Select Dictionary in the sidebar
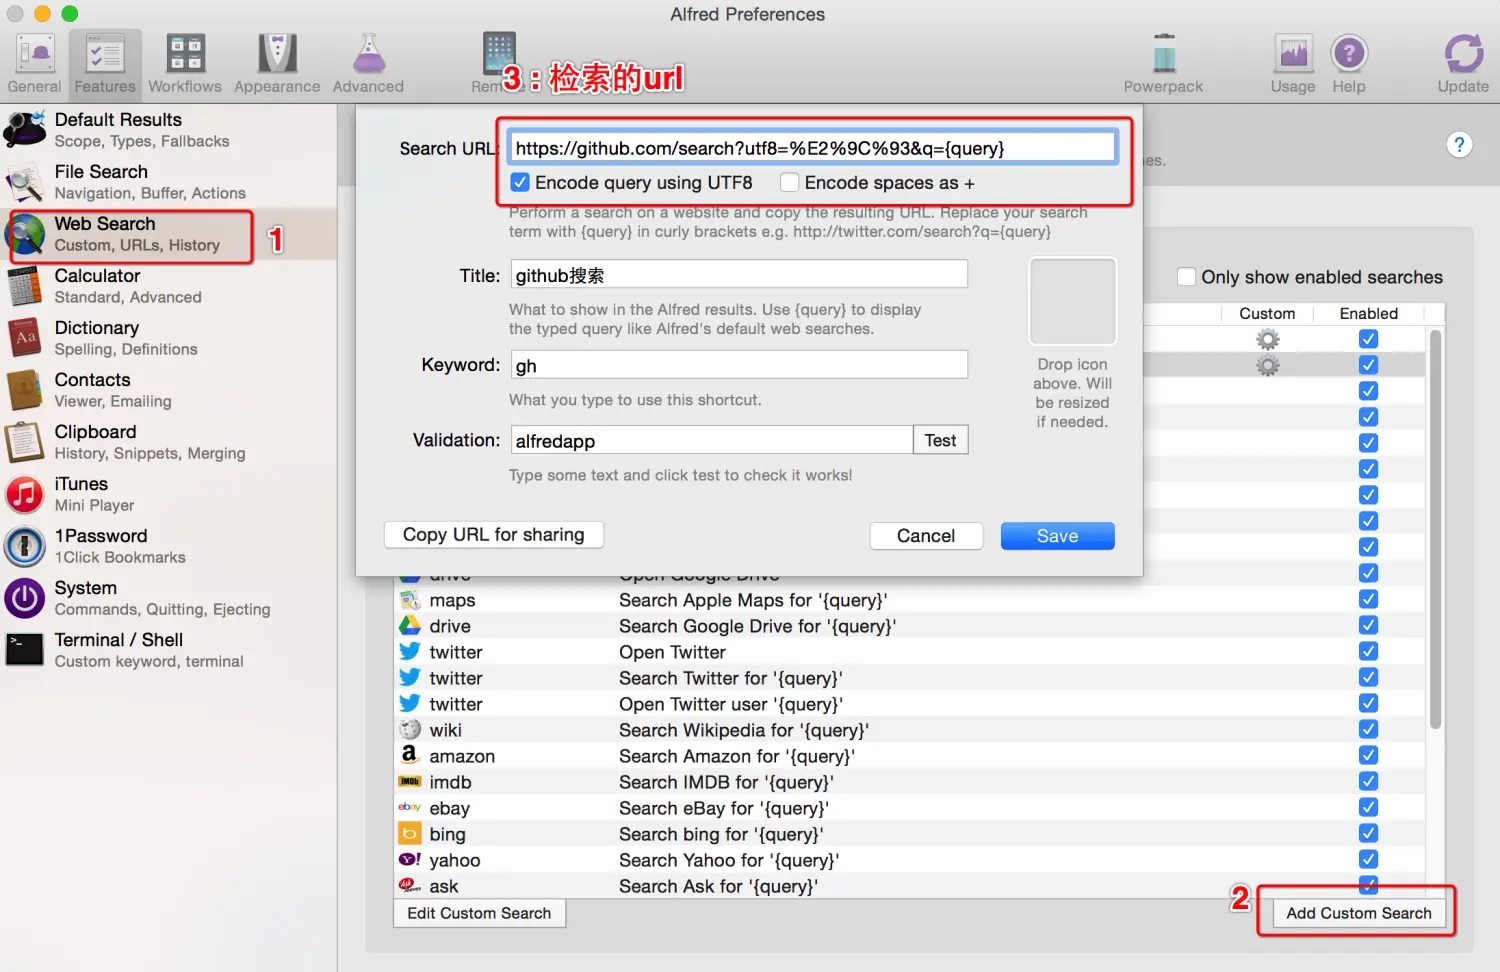The height and width of the screenshot is (972, 1500). point(168,338)
